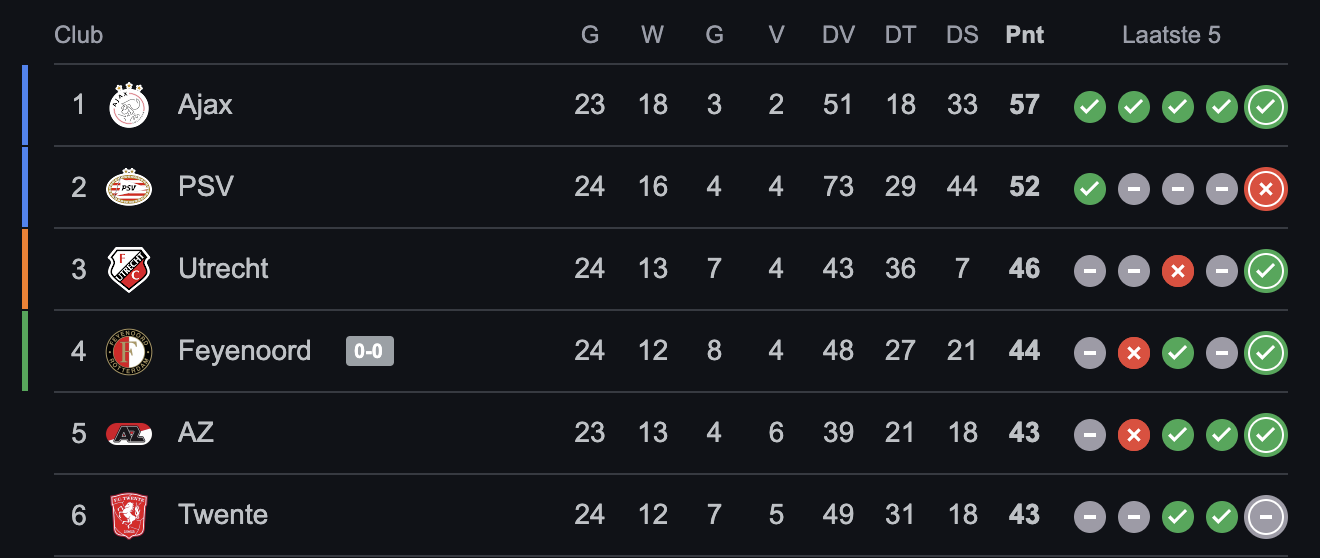Screen dimensions: 1320x558
Task: Click the FC Utrecht club badge
Action: [x=129, y=269]
